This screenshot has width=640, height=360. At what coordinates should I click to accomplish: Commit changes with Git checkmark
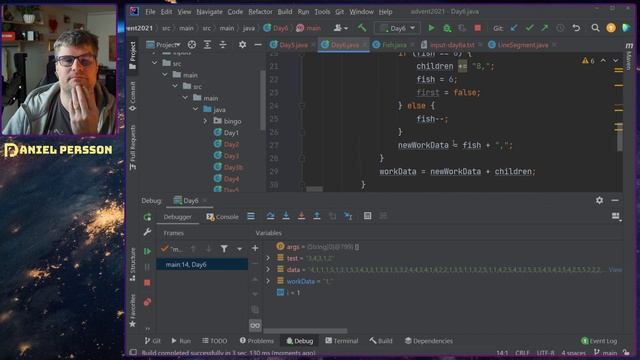click(x=529, y=28)
